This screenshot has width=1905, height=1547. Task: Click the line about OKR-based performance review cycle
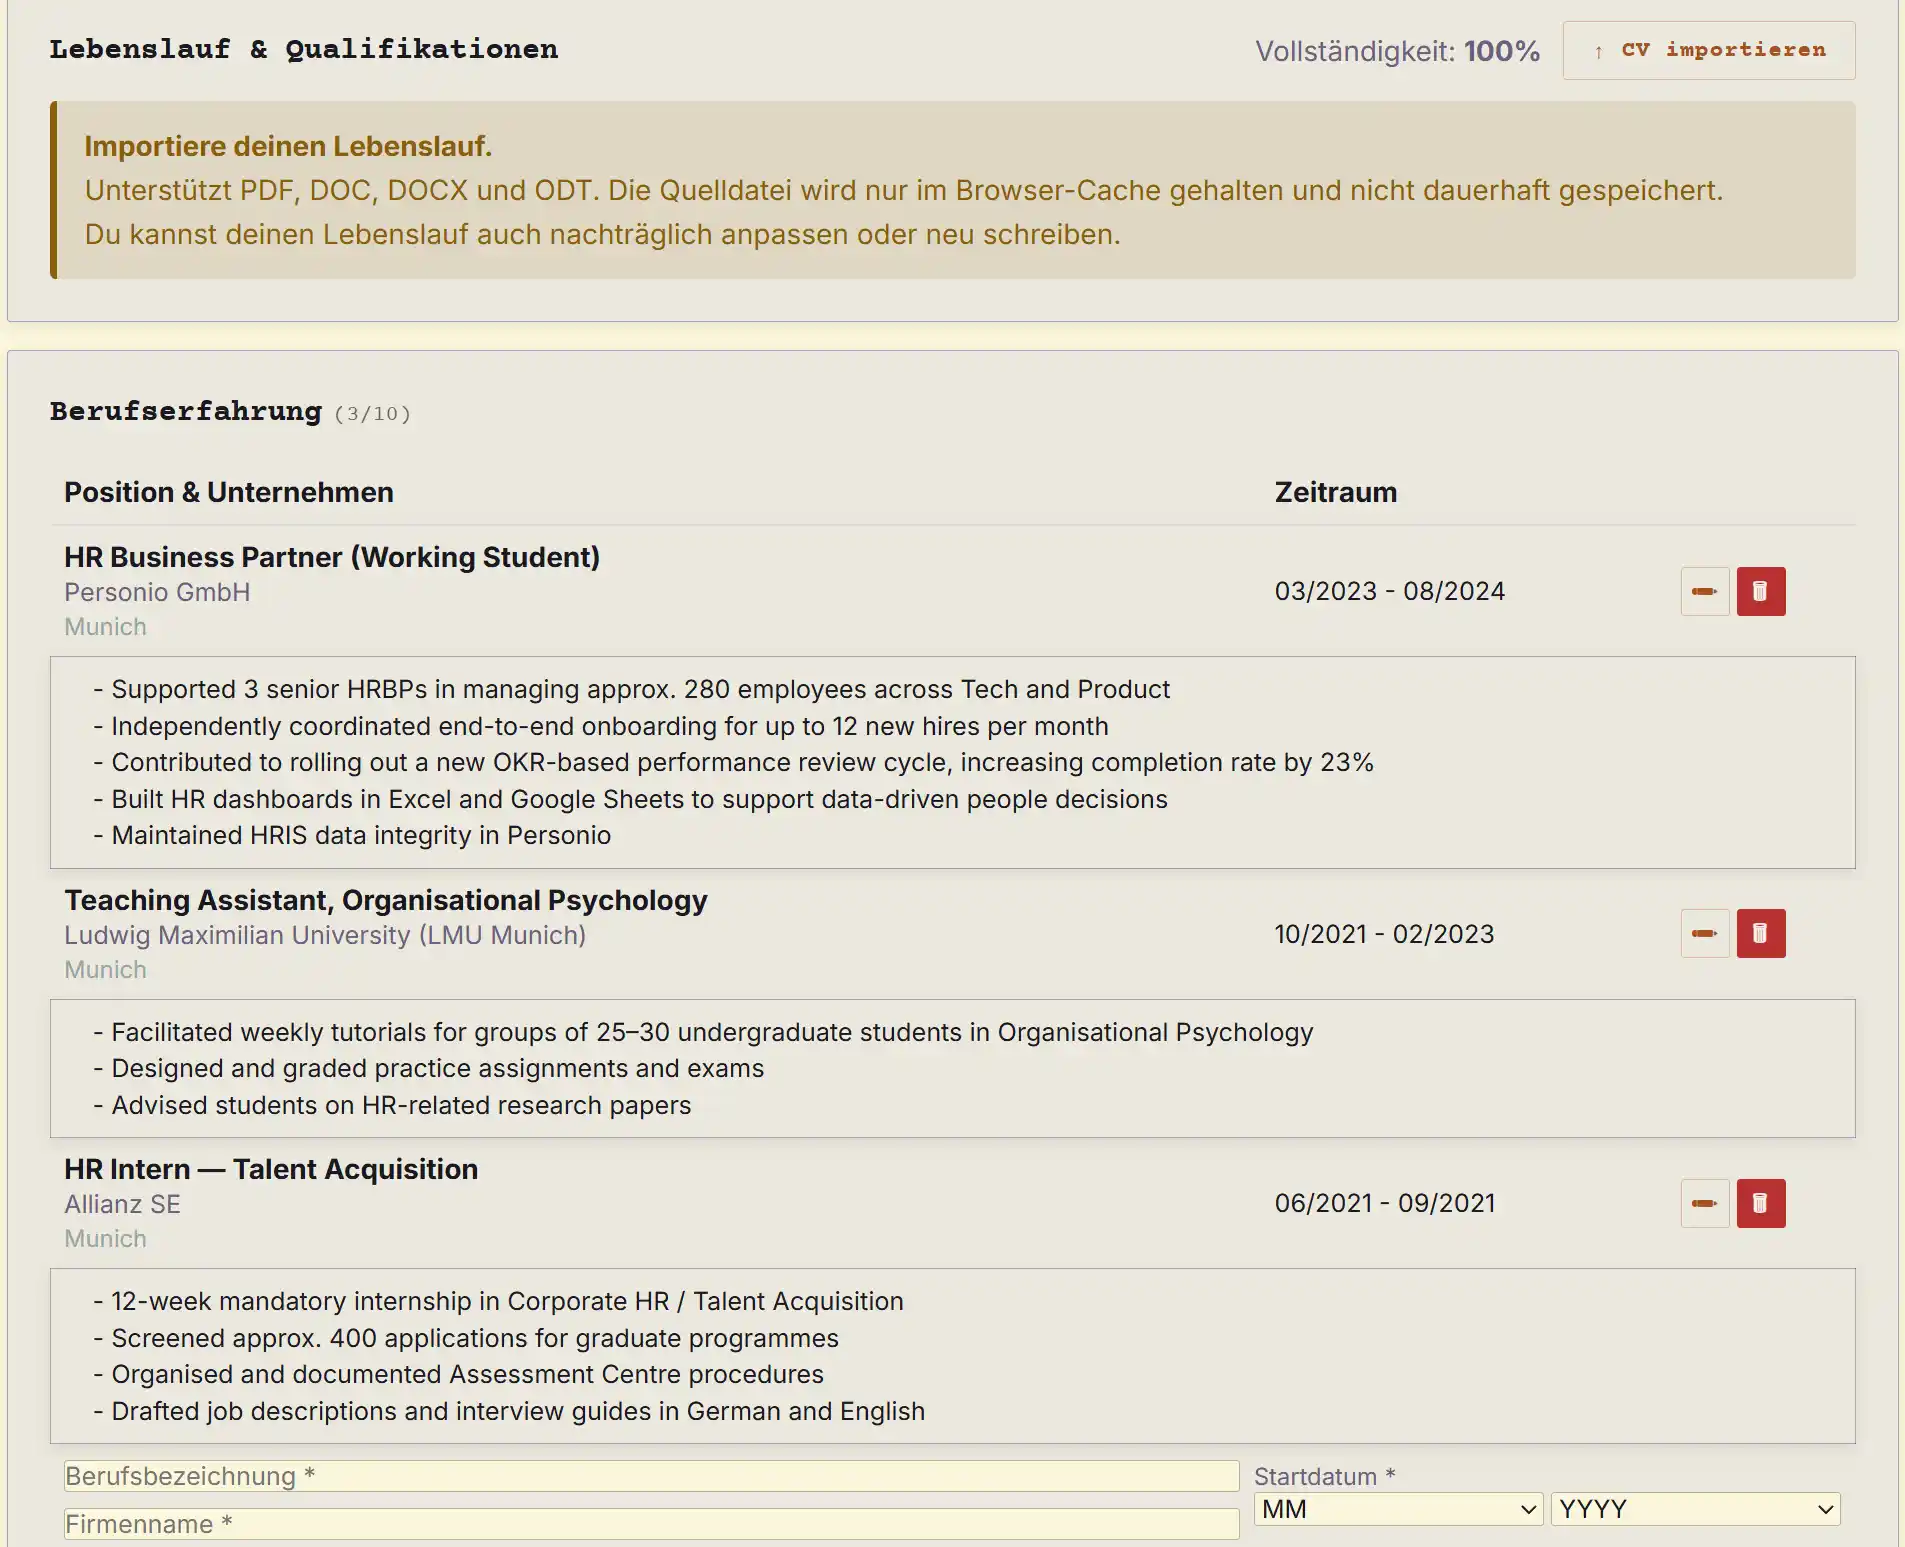click(x=733, y=762)
